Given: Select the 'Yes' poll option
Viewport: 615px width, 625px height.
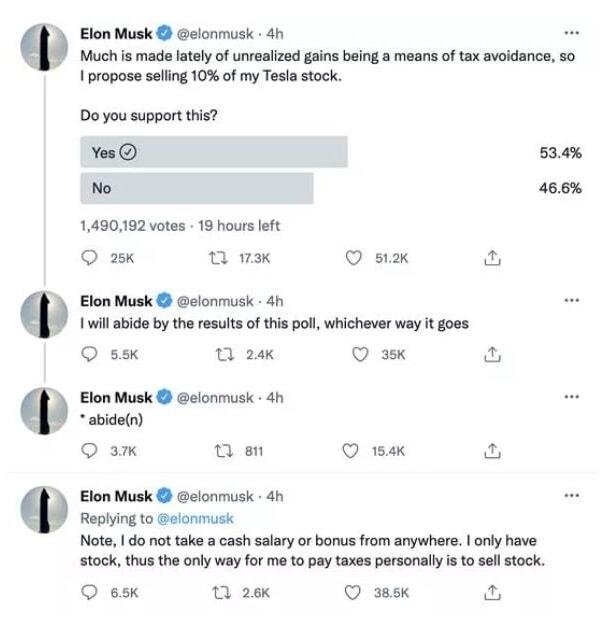Looking at the screenshot, I should click(x=213, y=152).
